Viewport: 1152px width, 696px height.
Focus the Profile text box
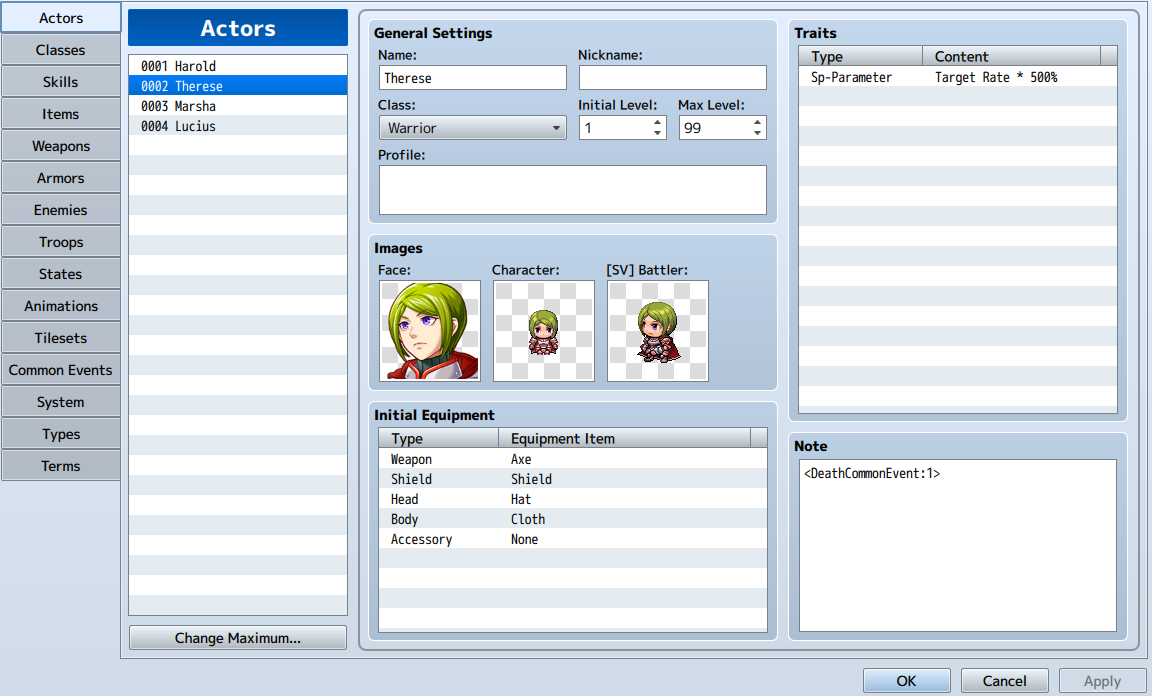pos(572,190)
